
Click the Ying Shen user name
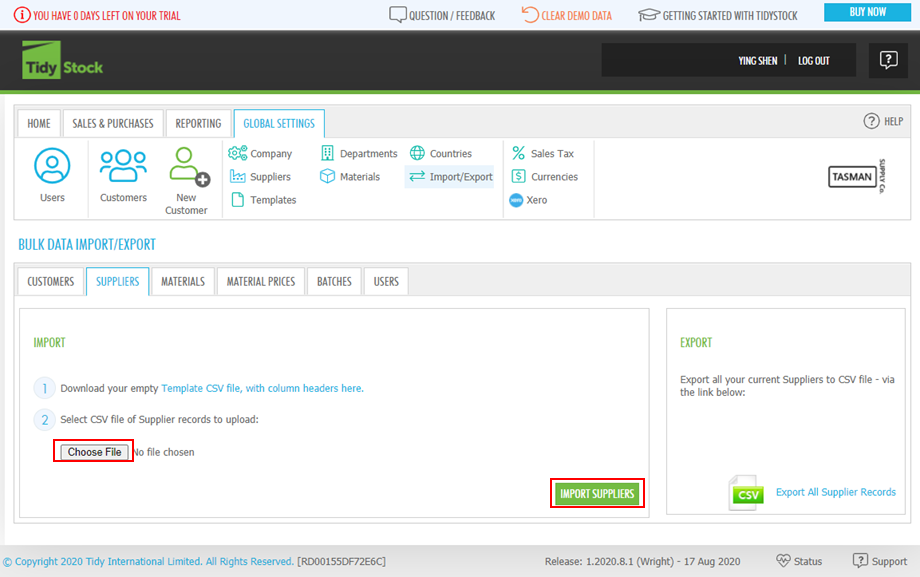[757, 60]
